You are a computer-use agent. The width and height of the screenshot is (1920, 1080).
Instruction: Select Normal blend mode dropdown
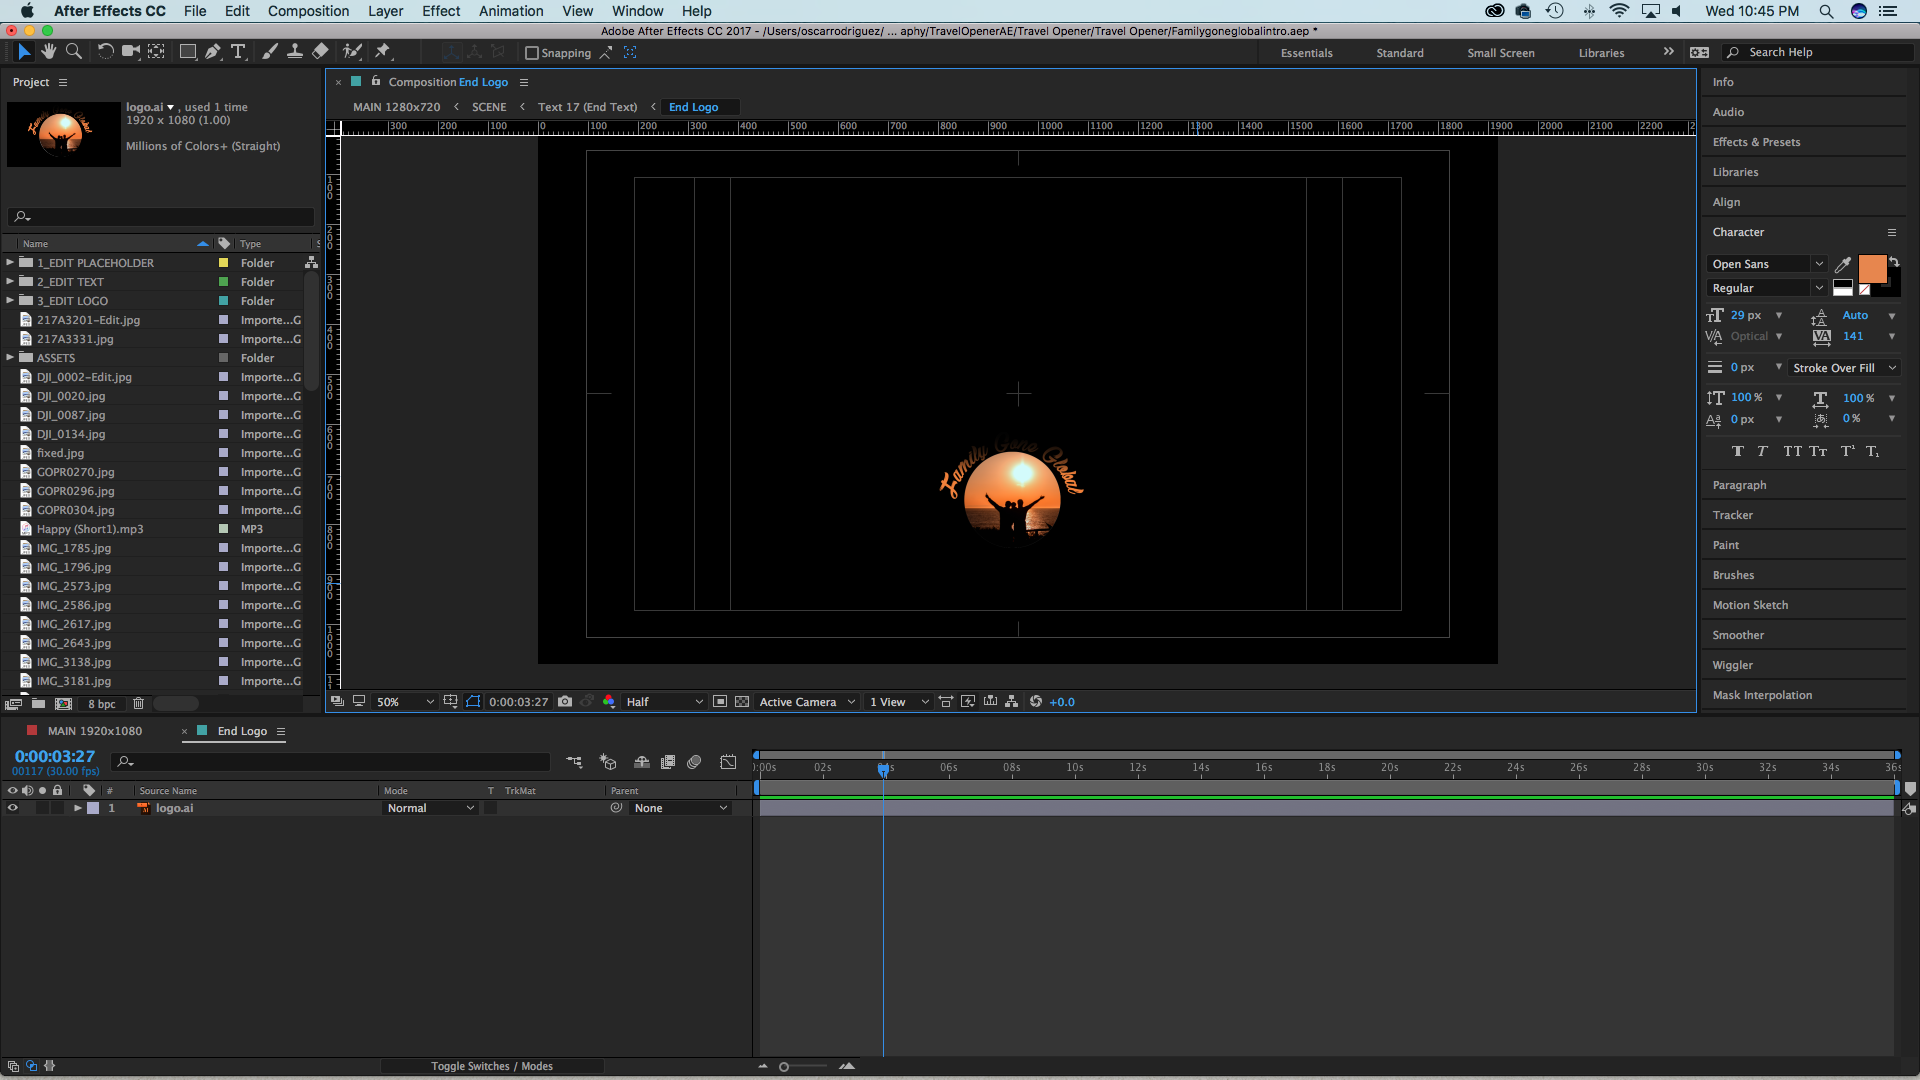coord(429,807)
